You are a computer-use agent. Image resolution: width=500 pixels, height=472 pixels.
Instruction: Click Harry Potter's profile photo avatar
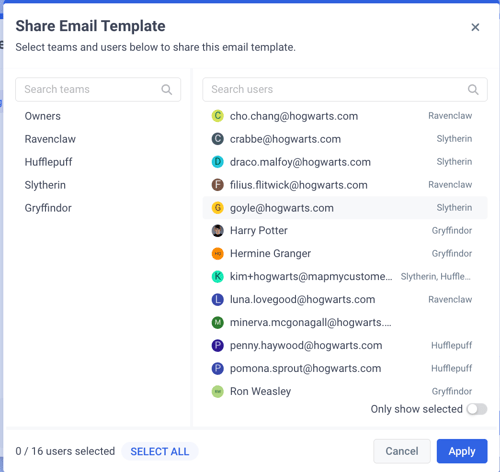(x=218, y=231)
